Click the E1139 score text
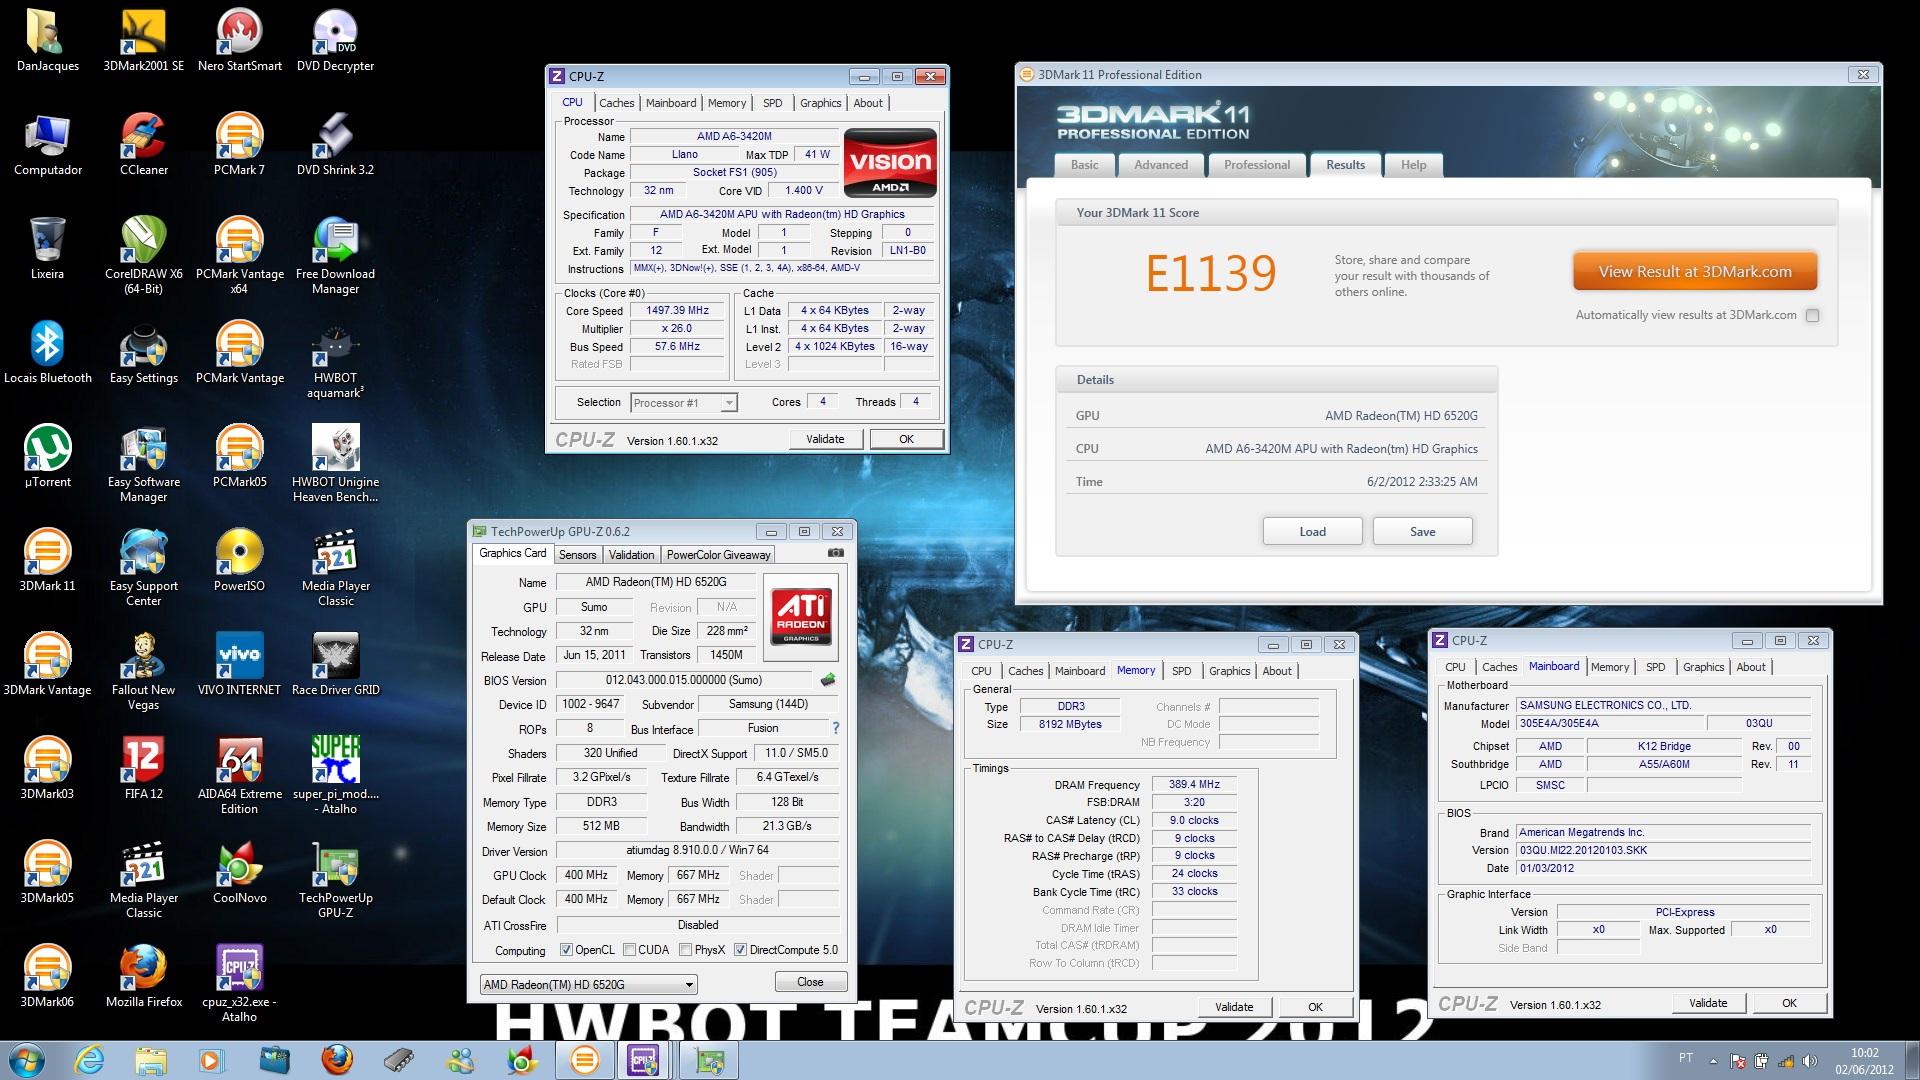The image size is (1920, 1080). pos(1211,274)
